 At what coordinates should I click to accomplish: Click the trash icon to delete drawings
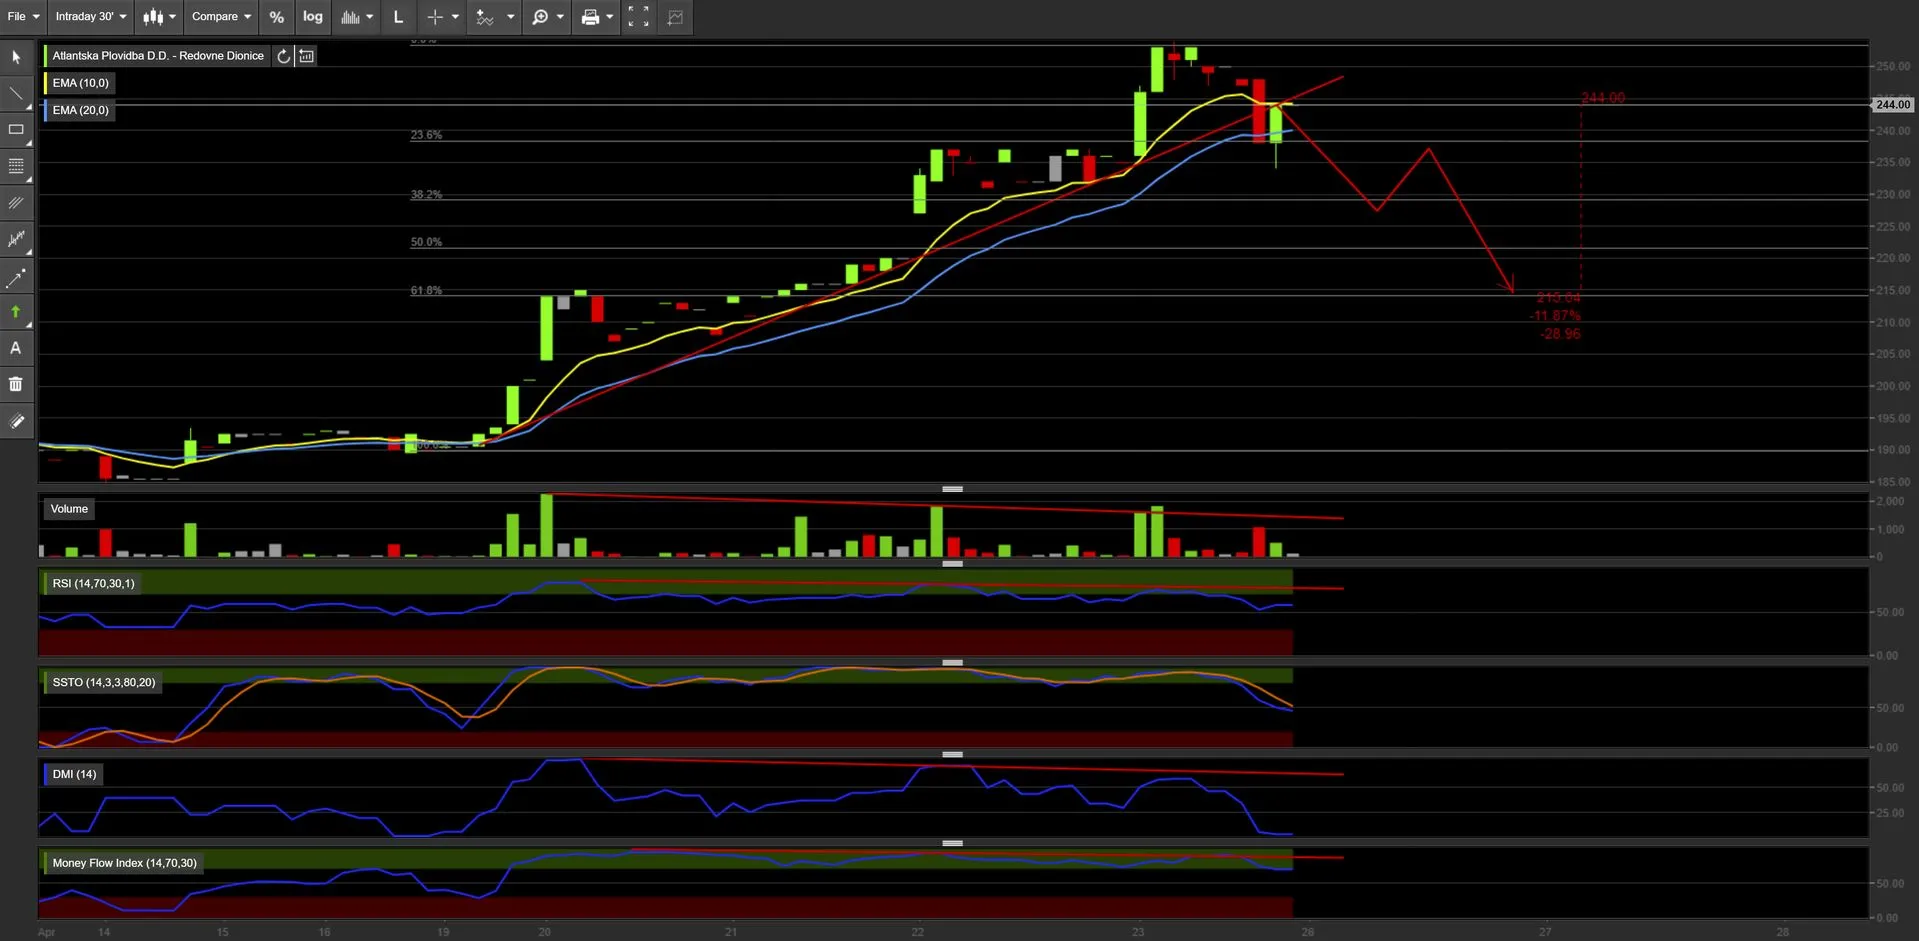(16, 384)
